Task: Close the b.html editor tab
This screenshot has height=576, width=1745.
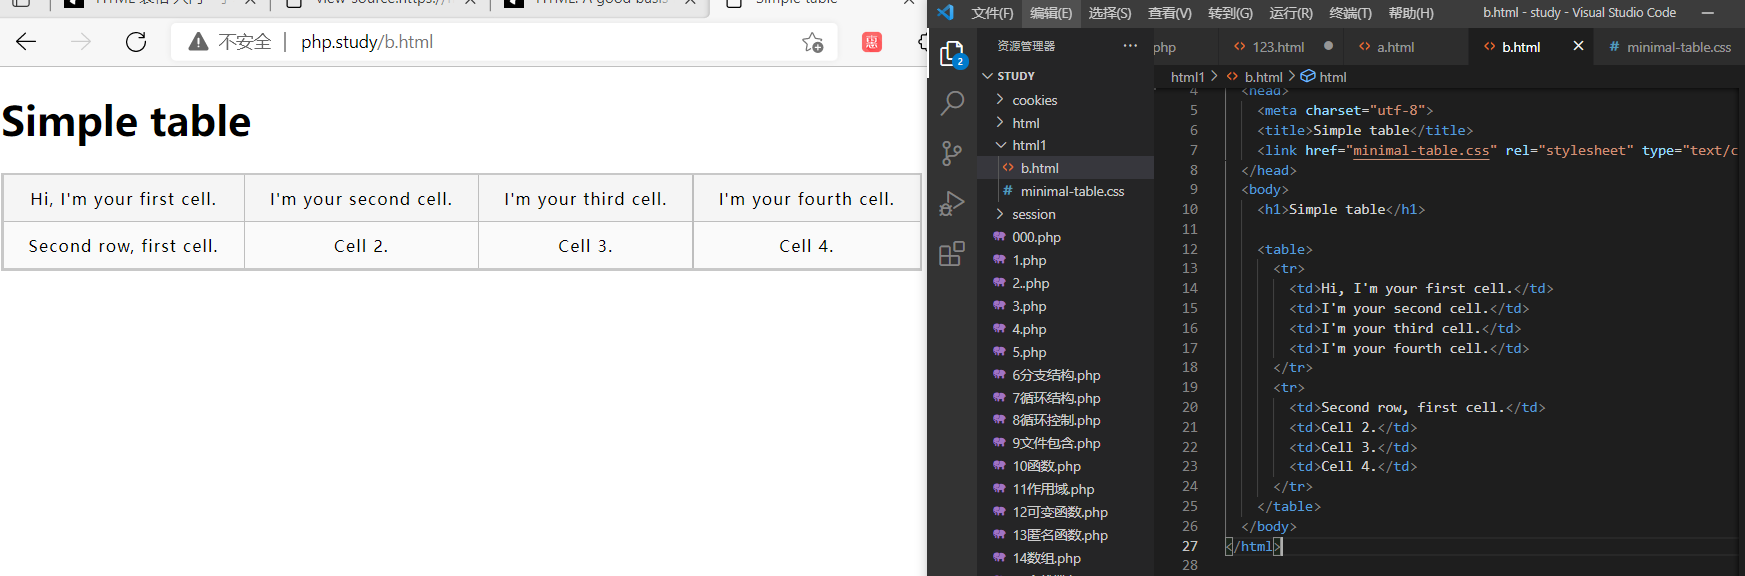Action: pyautogui.click(x=1578, y=46)
